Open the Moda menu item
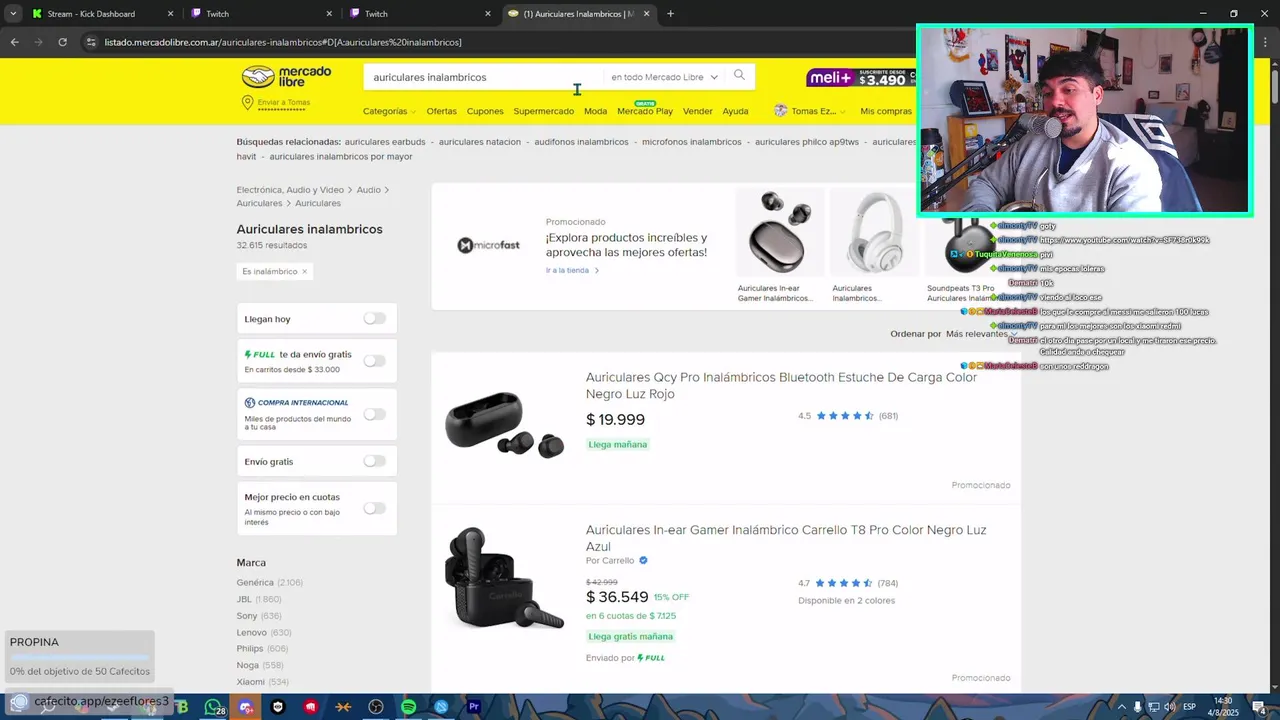 click(595, 111)
